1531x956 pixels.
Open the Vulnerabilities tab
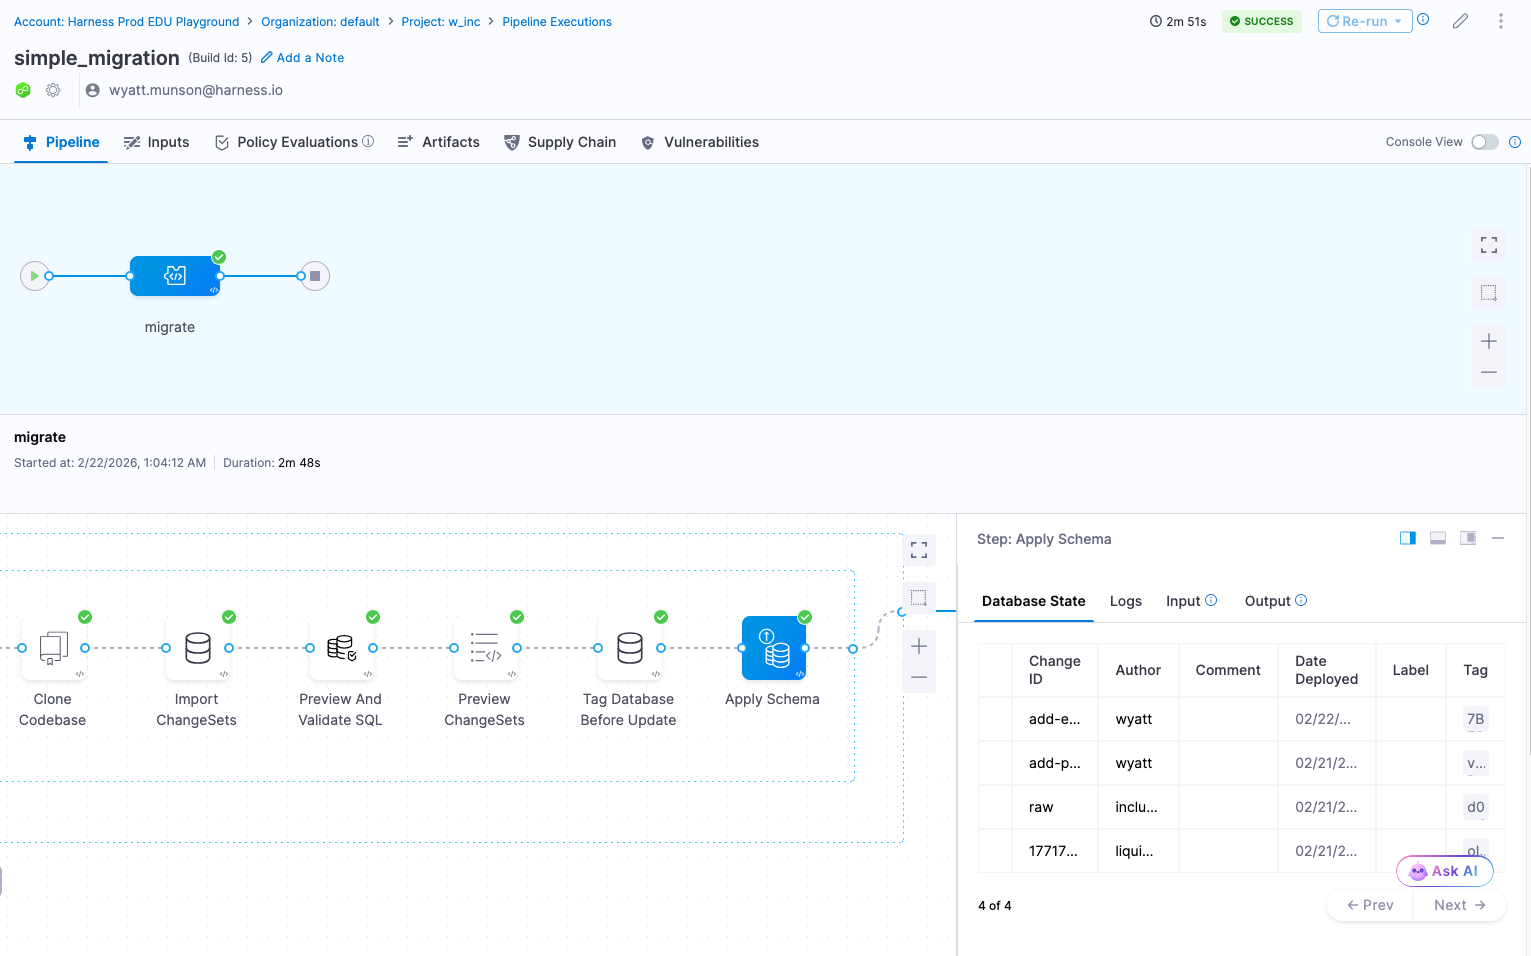(x=699, y=142)
